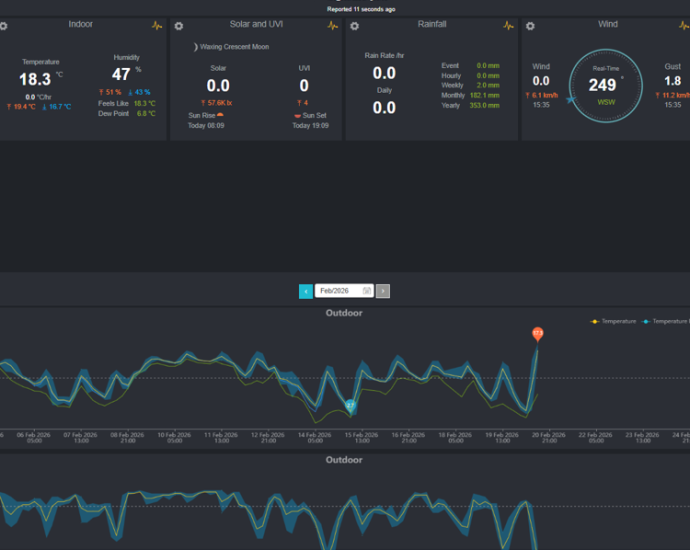
Task: Show the Indoor panel graph icon
Action: 157,25
